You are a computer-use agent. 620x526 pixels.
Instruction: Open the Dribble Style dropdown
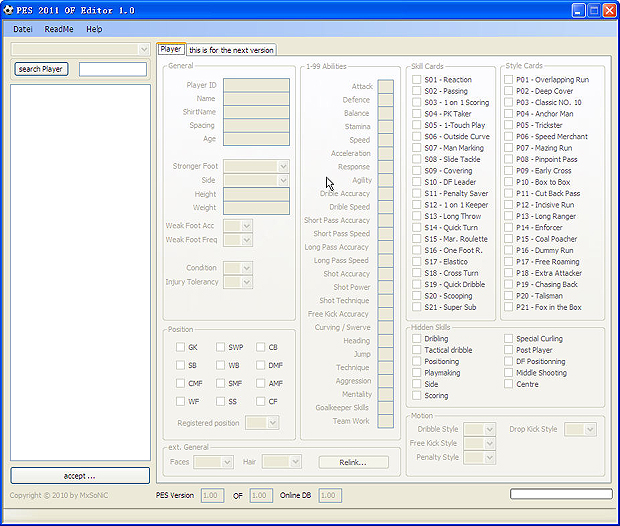pyautogui.click(x=479, y=429)
